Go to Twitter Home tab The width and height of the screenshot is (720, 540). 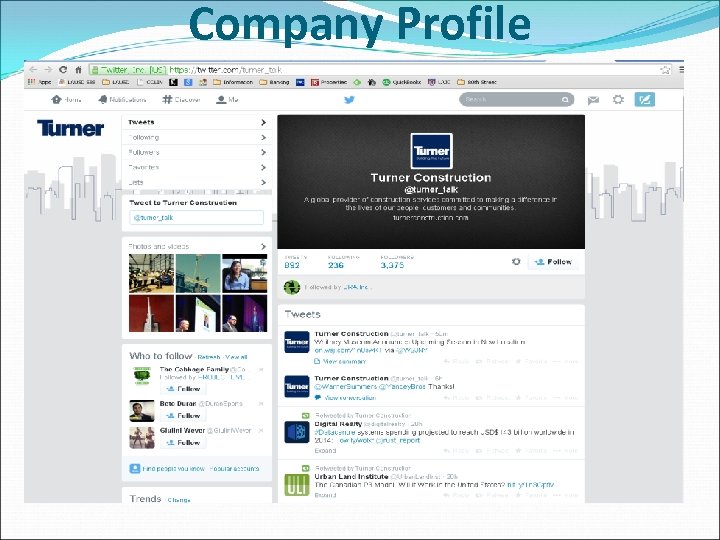[67, 100]
